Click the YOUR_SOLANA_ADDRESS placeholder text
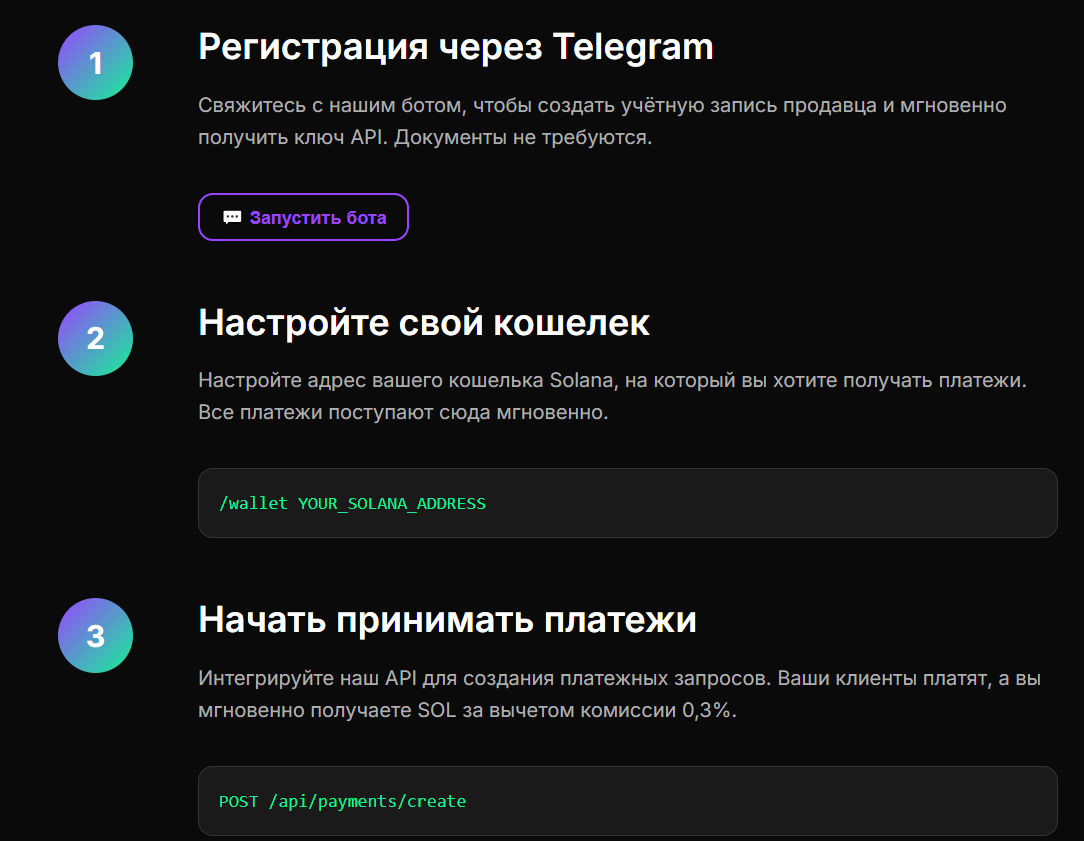The height and width of the screenshot is (841, 1084). click(395, 503)
